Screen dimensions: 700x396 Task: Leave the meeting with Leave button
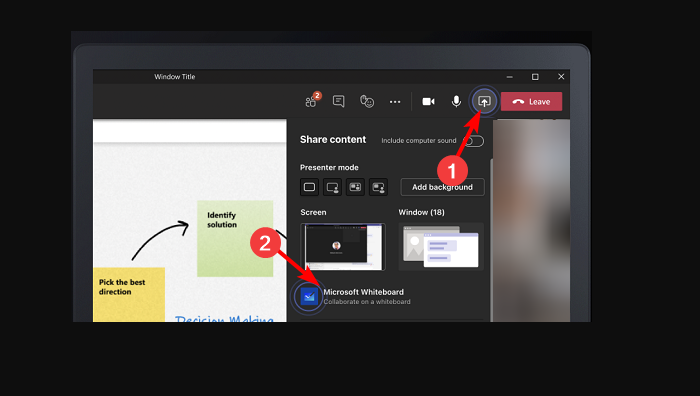point(531,101)
